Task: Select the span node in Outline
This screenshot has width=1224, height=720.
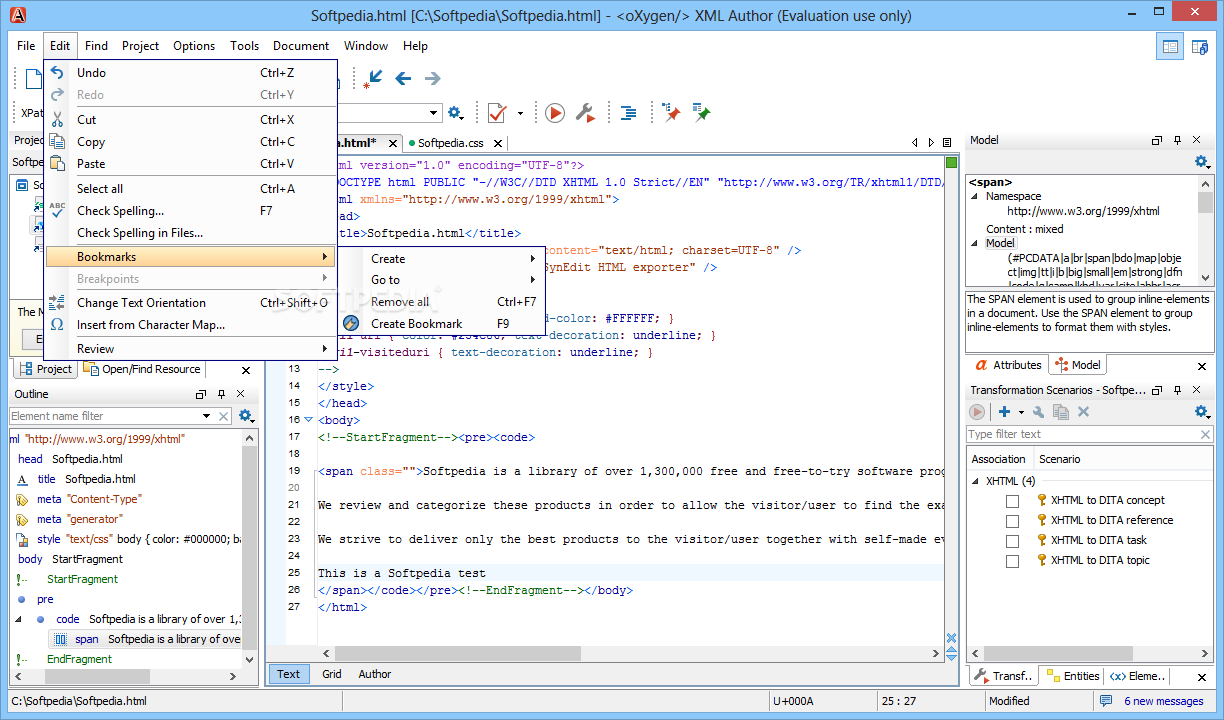Action: click(147, 639)
